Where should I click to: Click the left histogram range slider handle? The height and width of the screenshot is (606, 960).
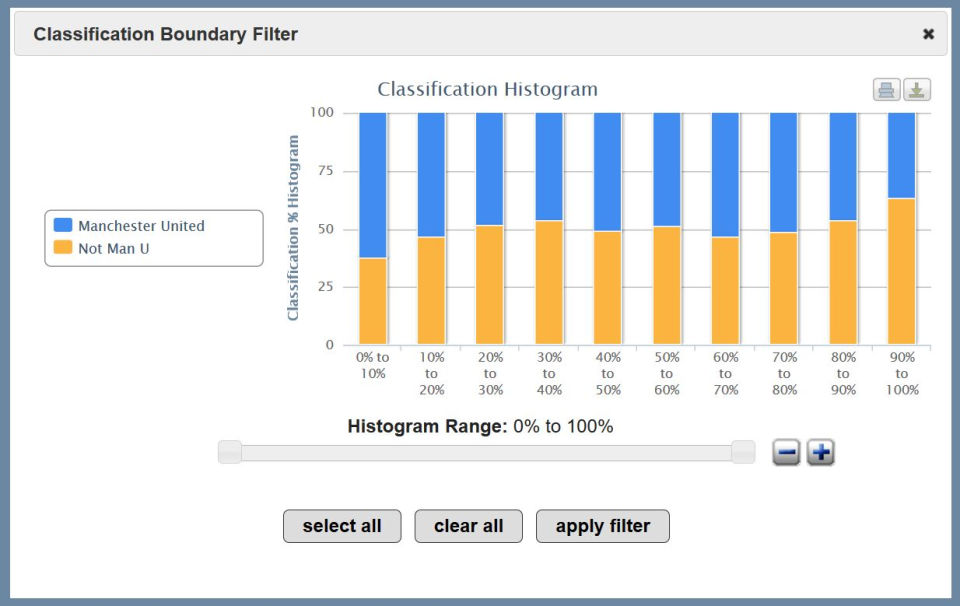click(x=230, y=452)
